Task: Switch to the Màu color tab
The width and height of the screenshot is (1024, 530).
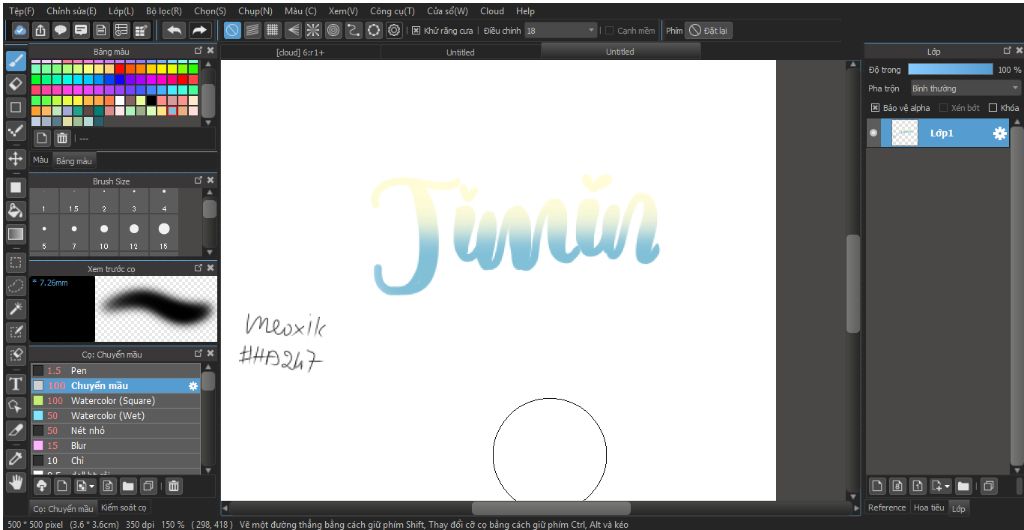Action: click(41, 160)
